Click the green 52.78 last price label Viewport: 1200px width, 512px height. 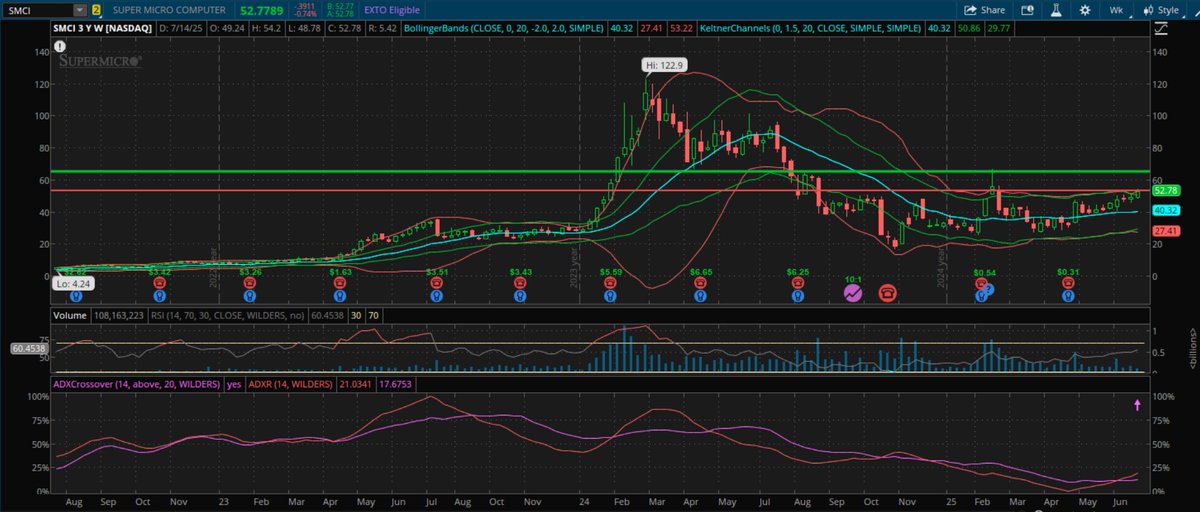[1167, 190]
